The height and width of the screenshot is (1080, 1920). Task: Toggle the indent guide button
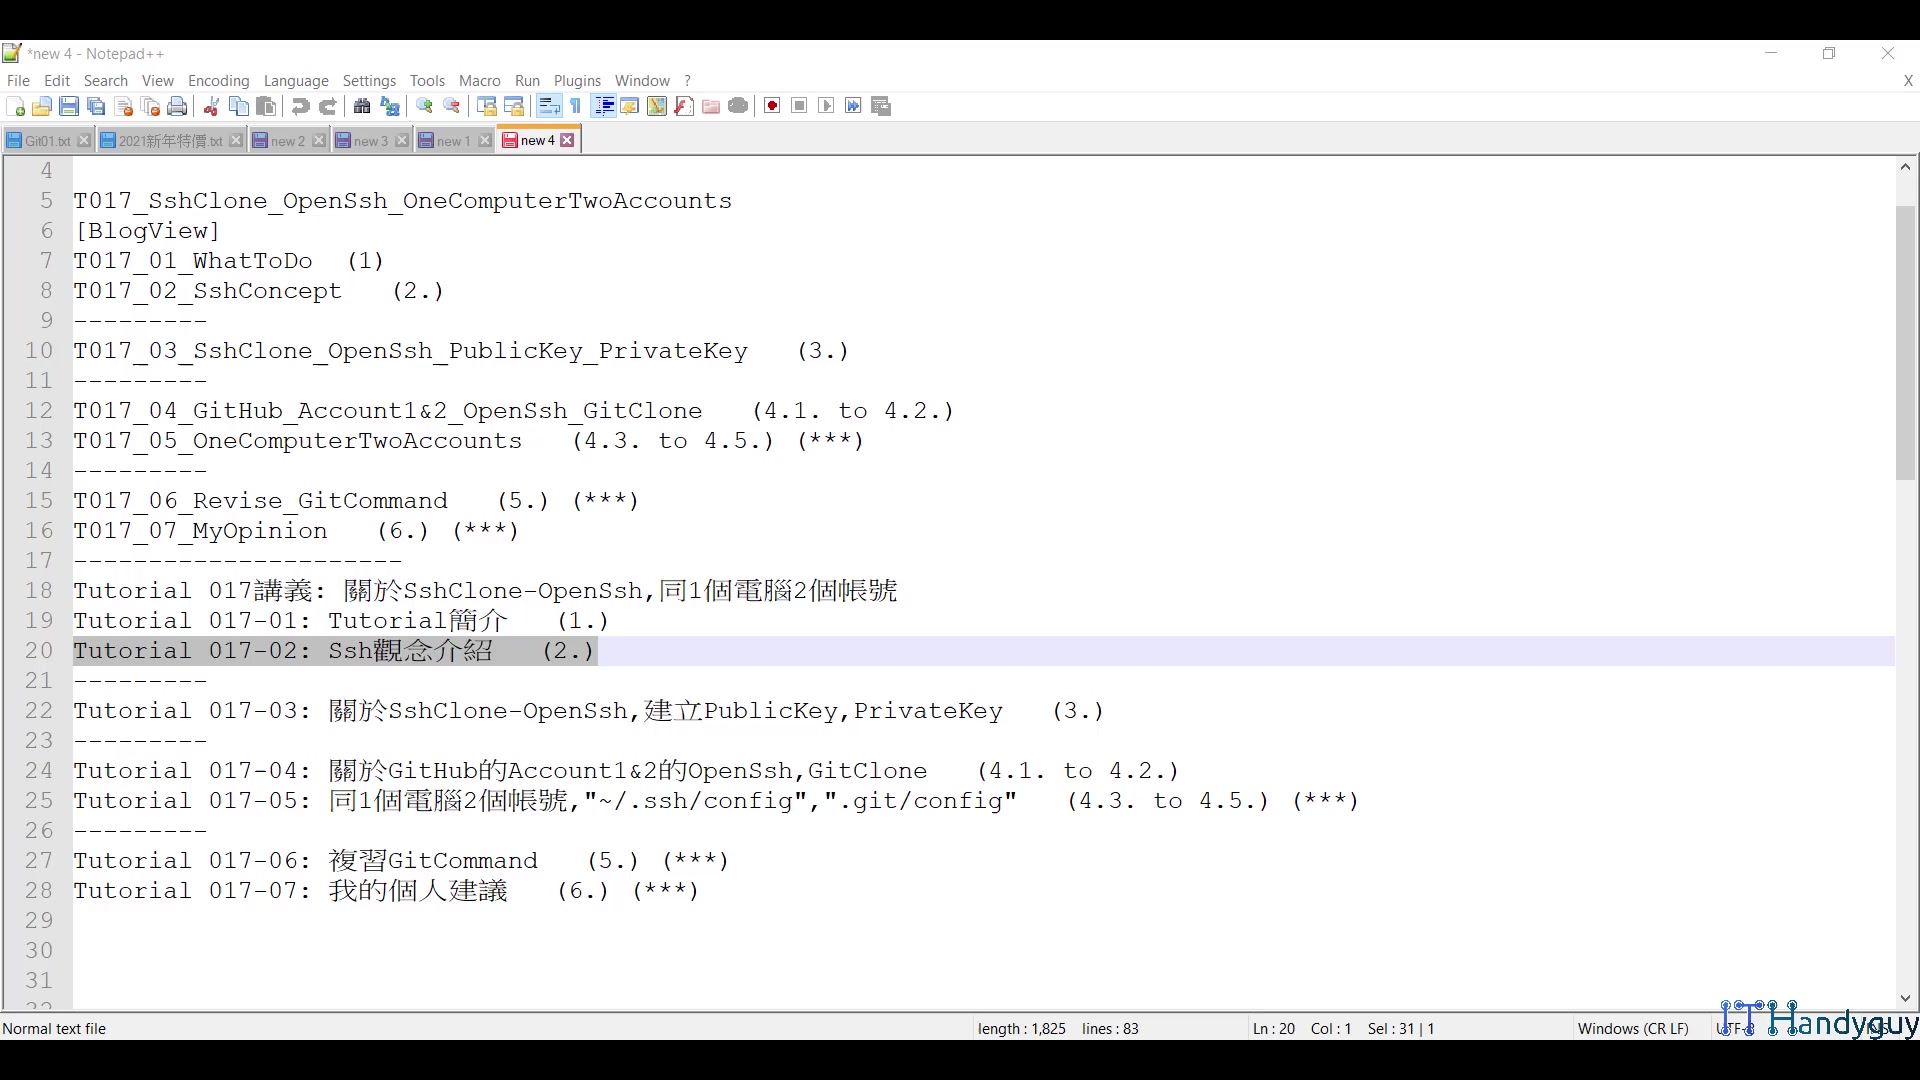(x=603, y=106)
